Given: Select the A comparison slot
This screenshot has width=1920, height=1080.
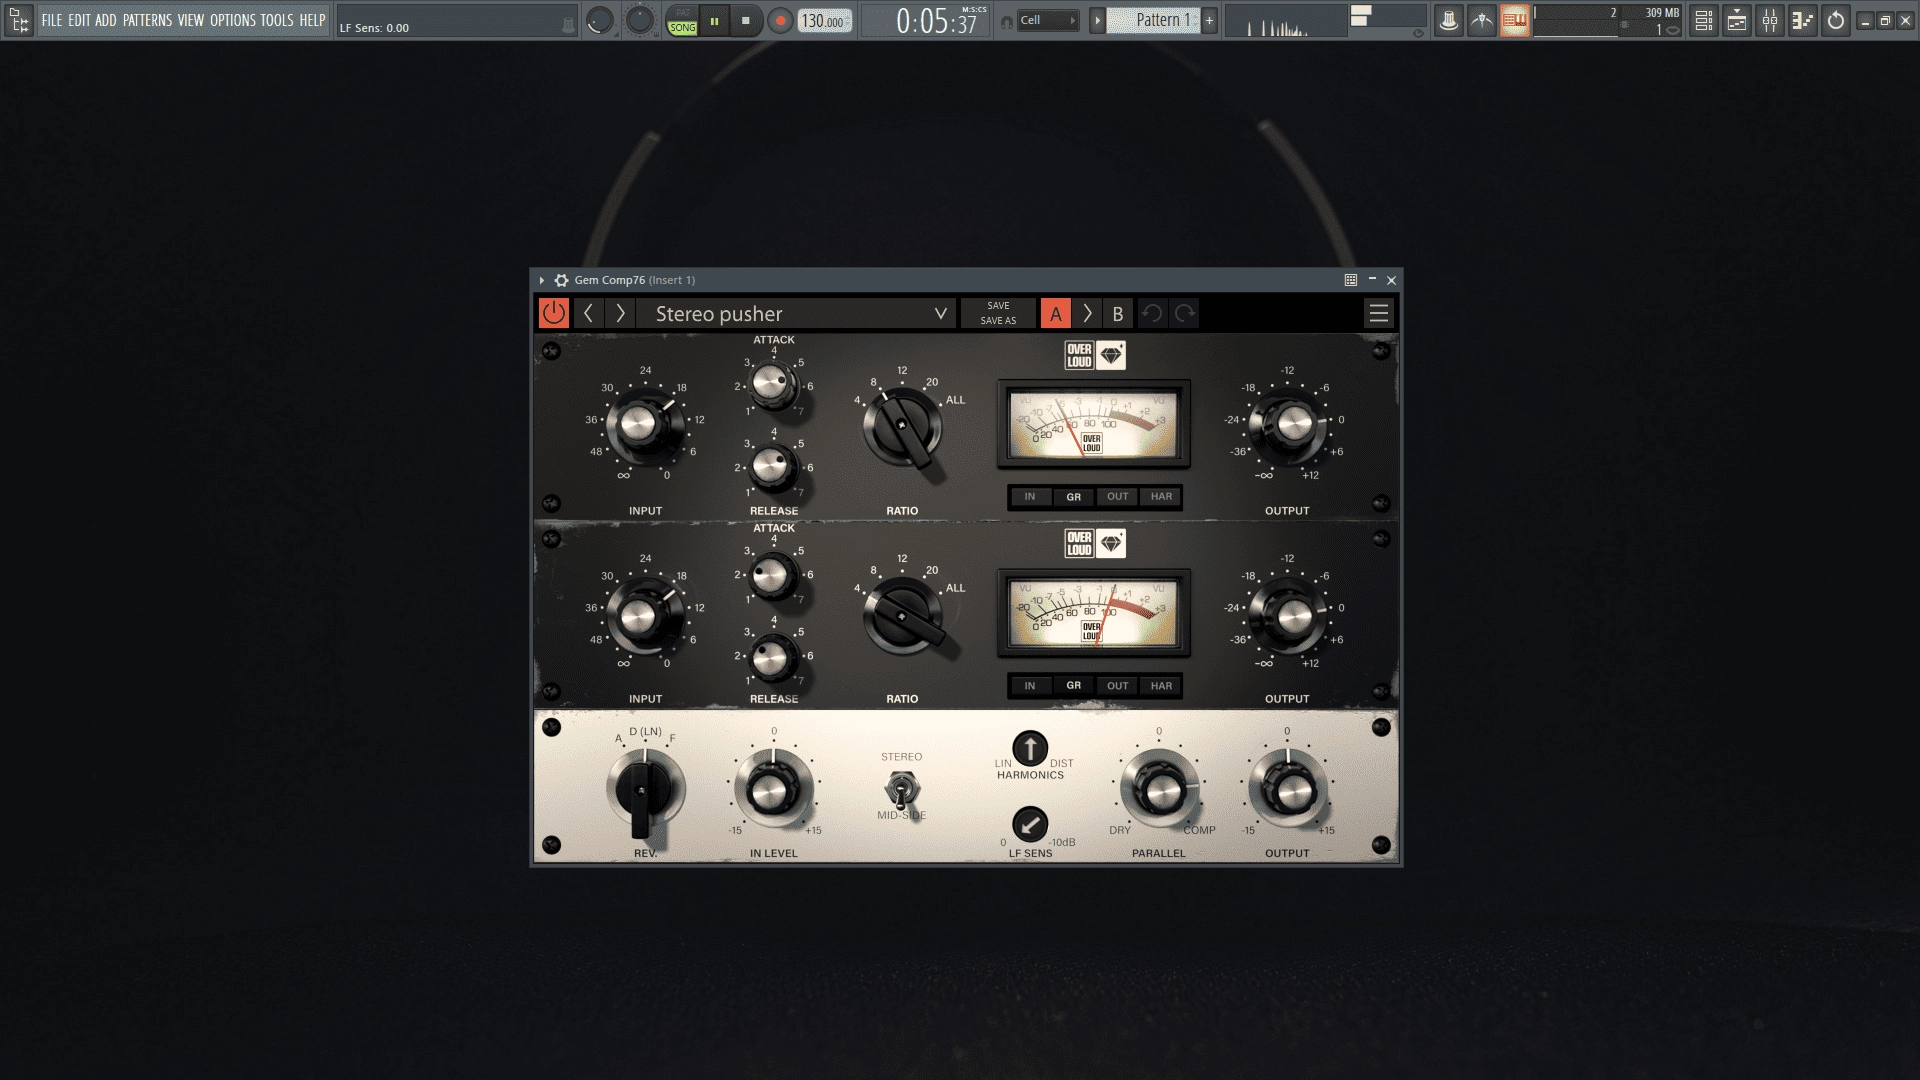Looking at the screenshot, I should [1055, 314].
